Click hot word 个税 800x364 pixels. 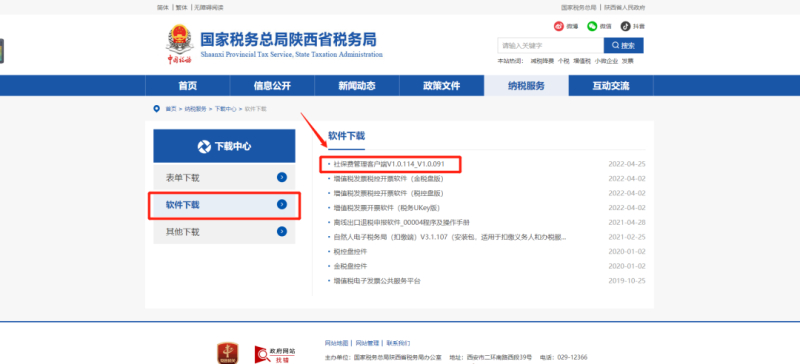point(563,61)
